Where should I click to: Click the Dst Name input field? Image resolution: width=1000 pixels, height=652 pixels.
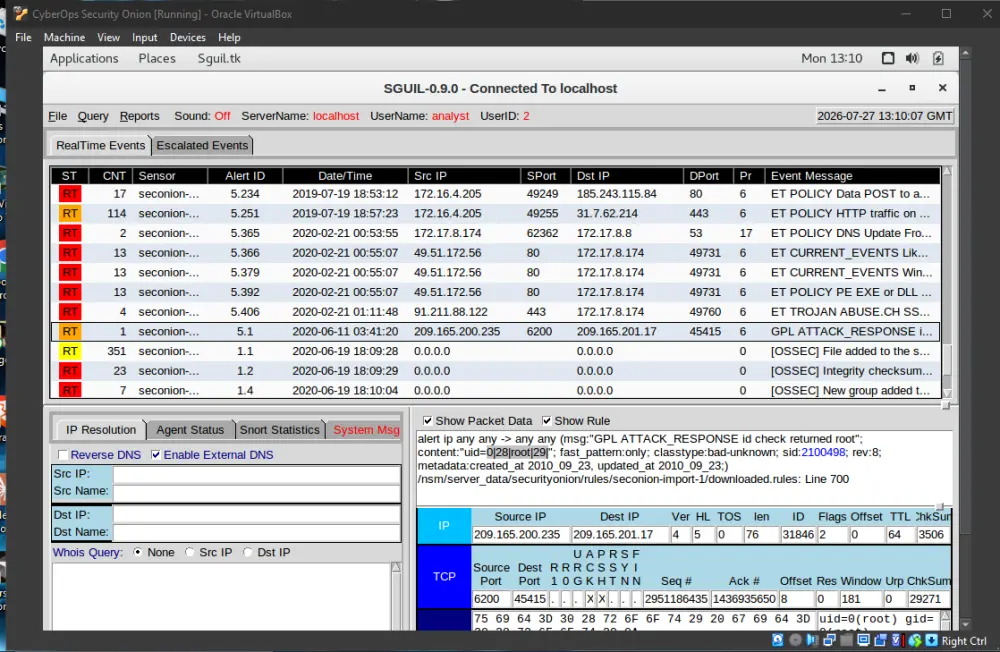256,532
